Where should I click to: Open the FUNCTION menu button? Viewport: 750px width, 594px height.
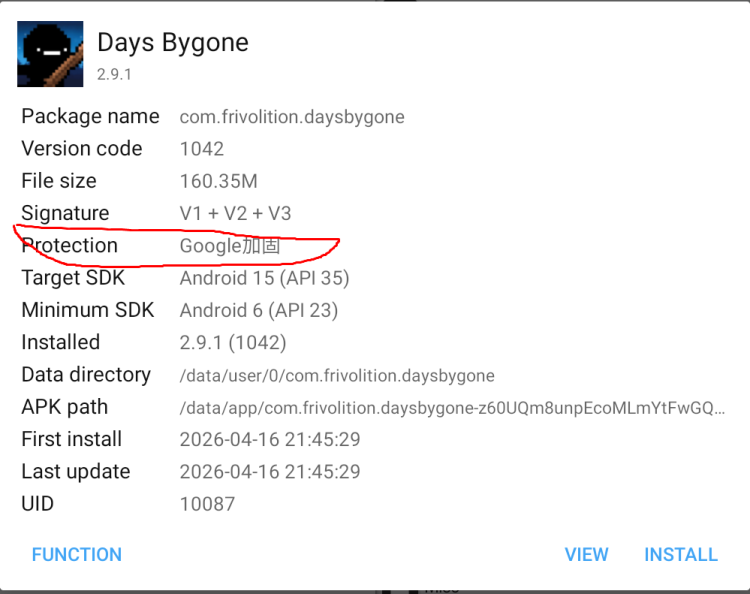[77, 555]
